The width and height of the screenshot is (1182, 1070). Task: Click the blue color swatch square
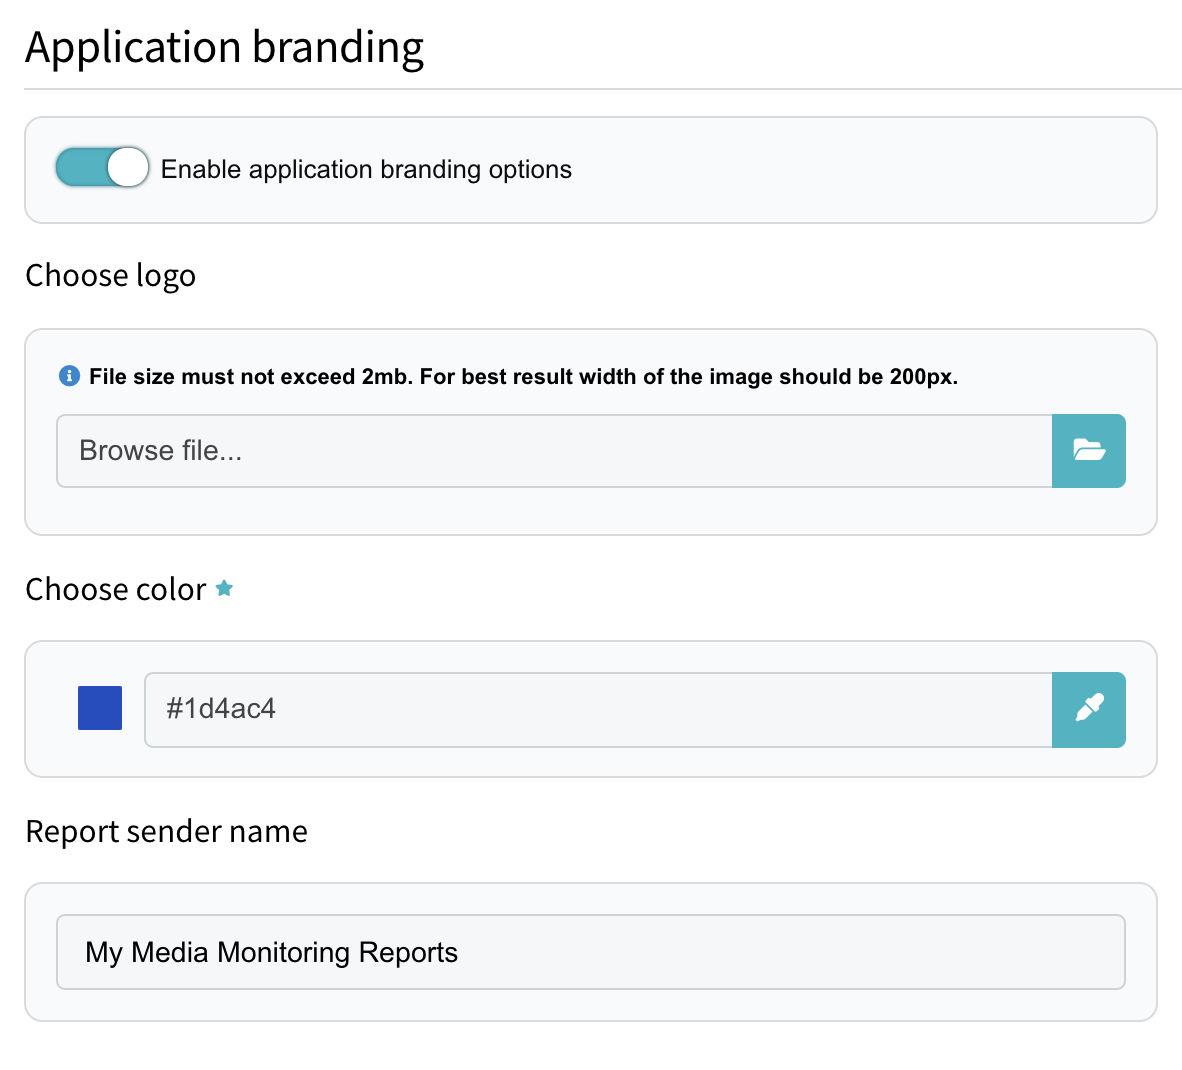(100, 708)
